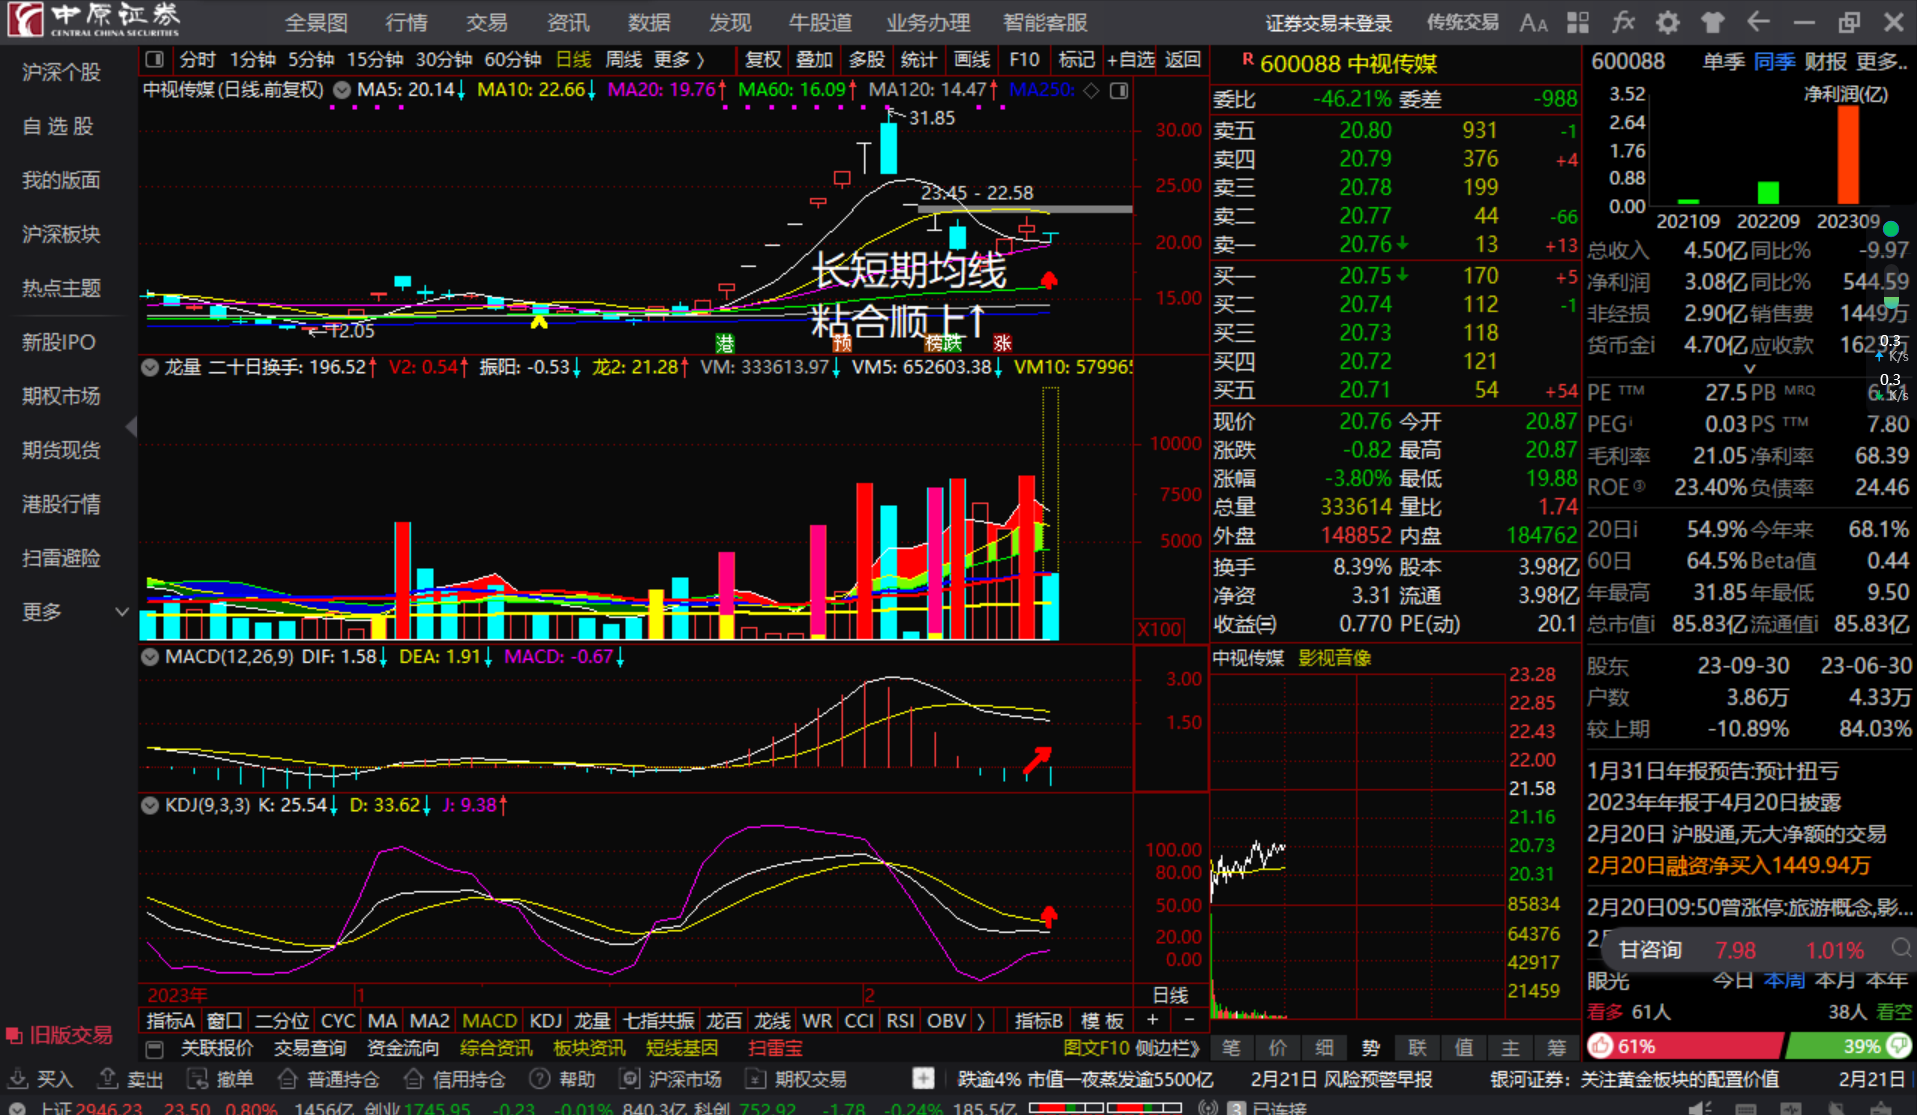Open the 帮助 help question-mark icon
Image resolution: width=1917 pixels, height=1115 pixels.
pyautogui.click(x=540, y=1079)
